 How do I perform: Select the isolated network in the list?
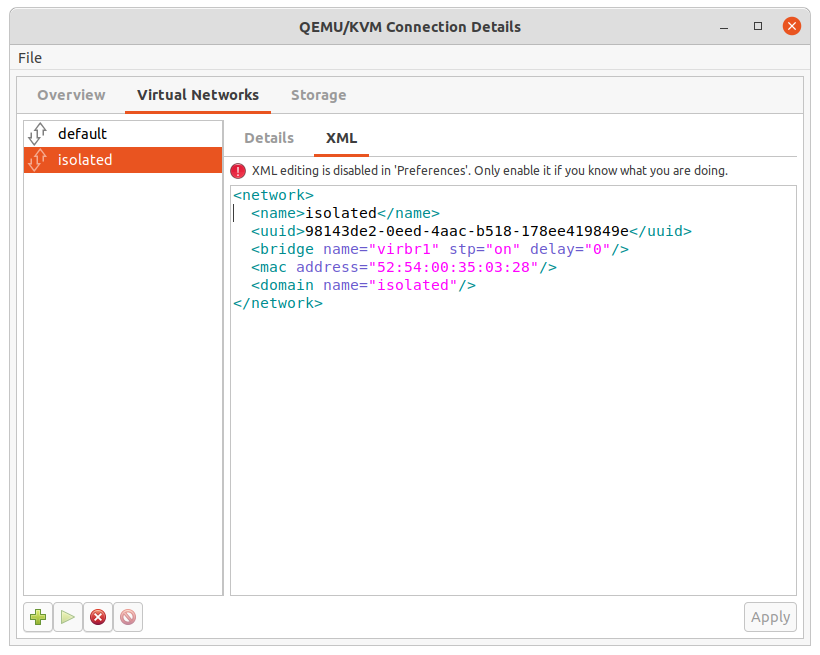[x=123, y=160]
